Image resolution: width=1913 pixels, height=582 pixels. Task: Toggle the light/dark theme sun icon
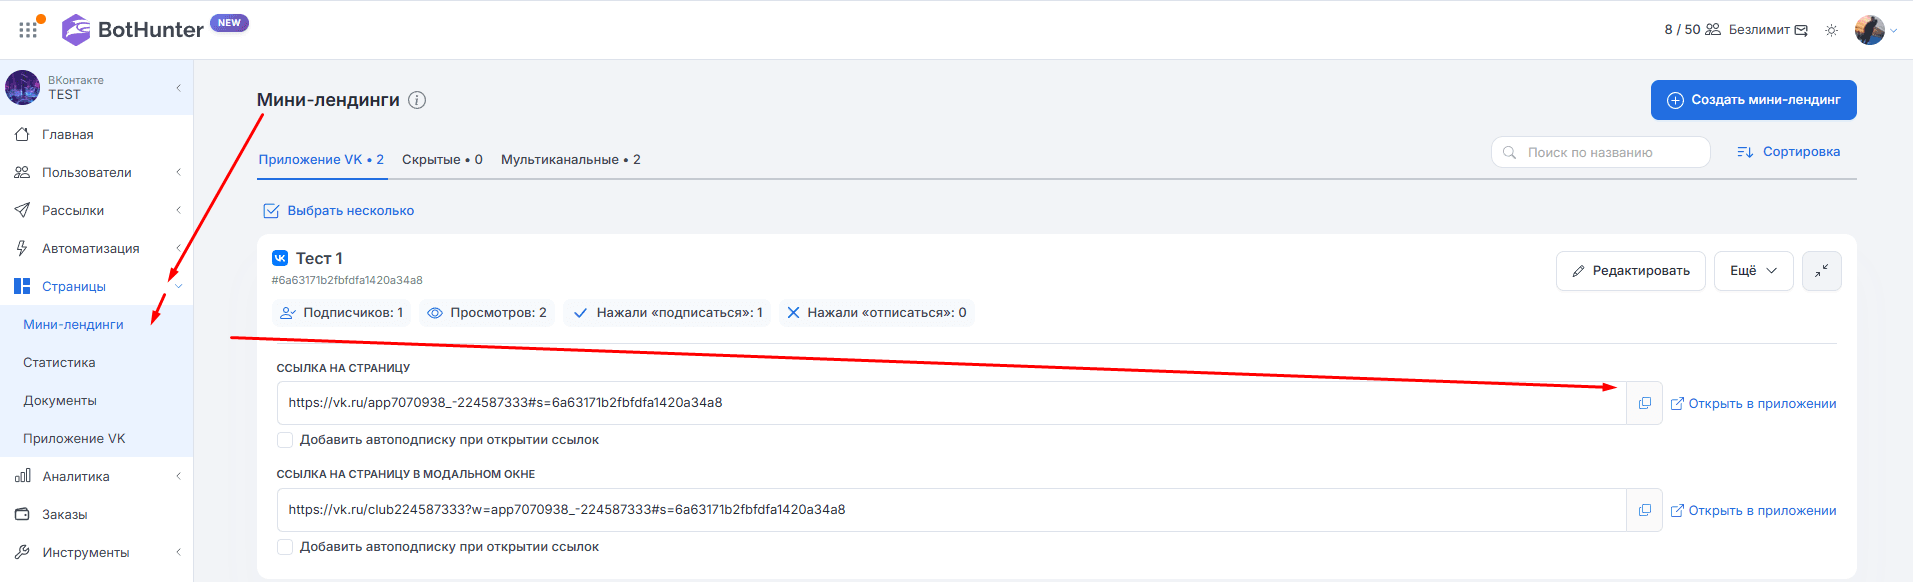1831,30
